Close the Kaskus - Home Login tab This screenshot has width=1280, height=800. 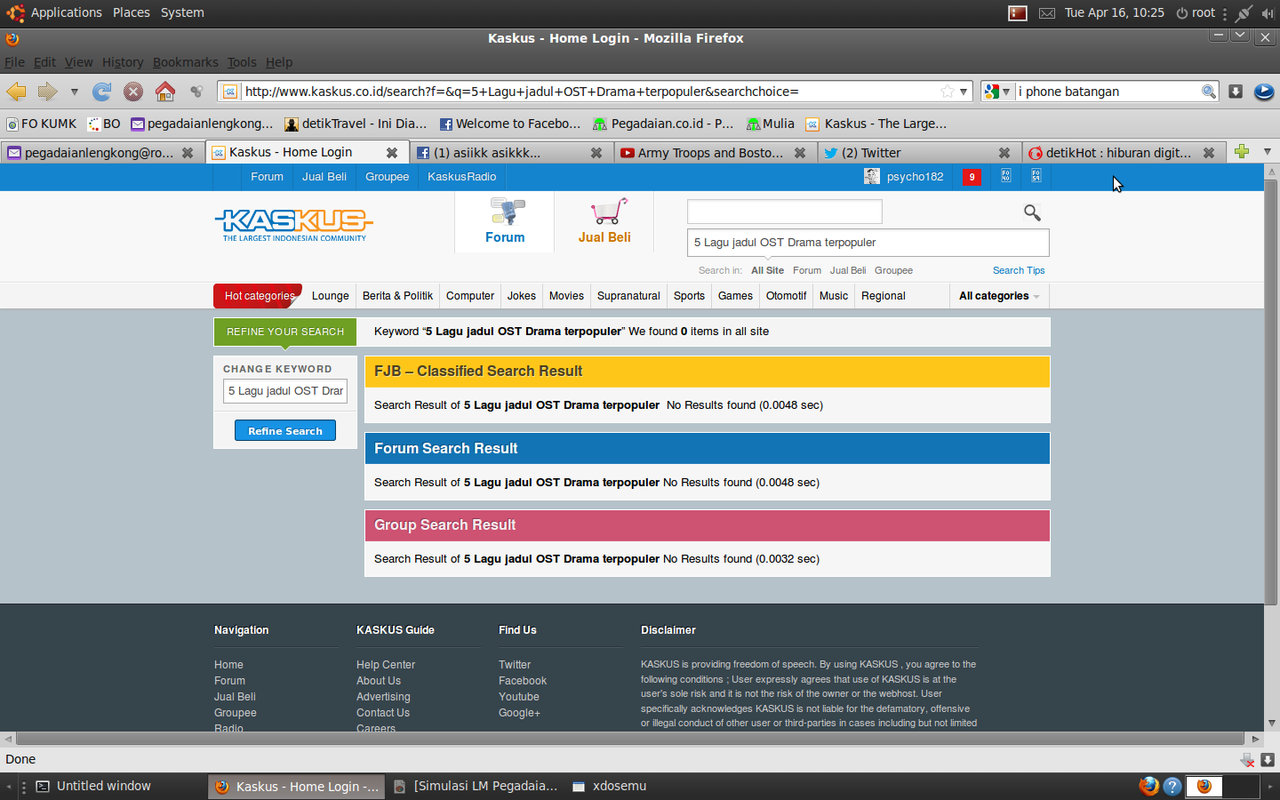(392, 153)
